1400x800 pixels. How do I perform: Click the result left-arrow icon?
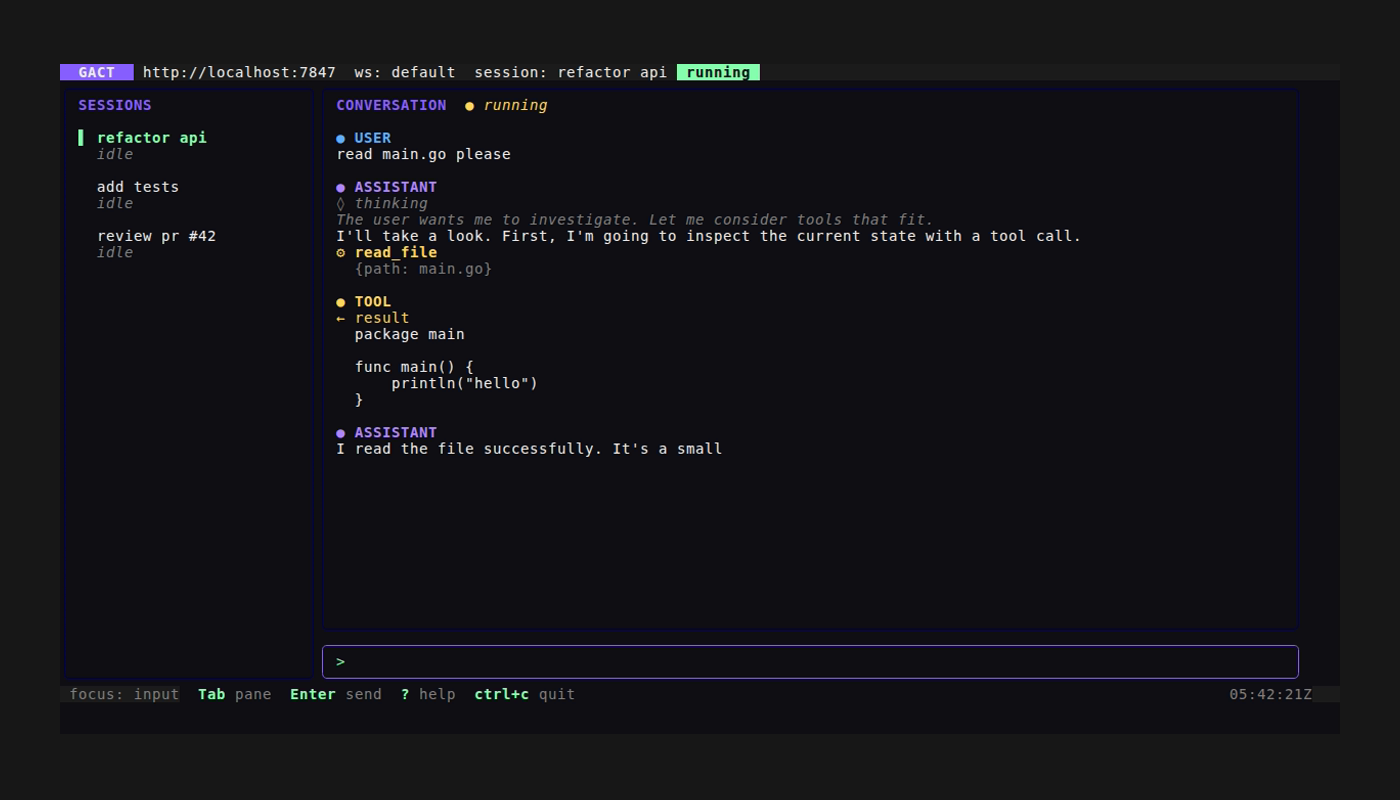[341, 318]
